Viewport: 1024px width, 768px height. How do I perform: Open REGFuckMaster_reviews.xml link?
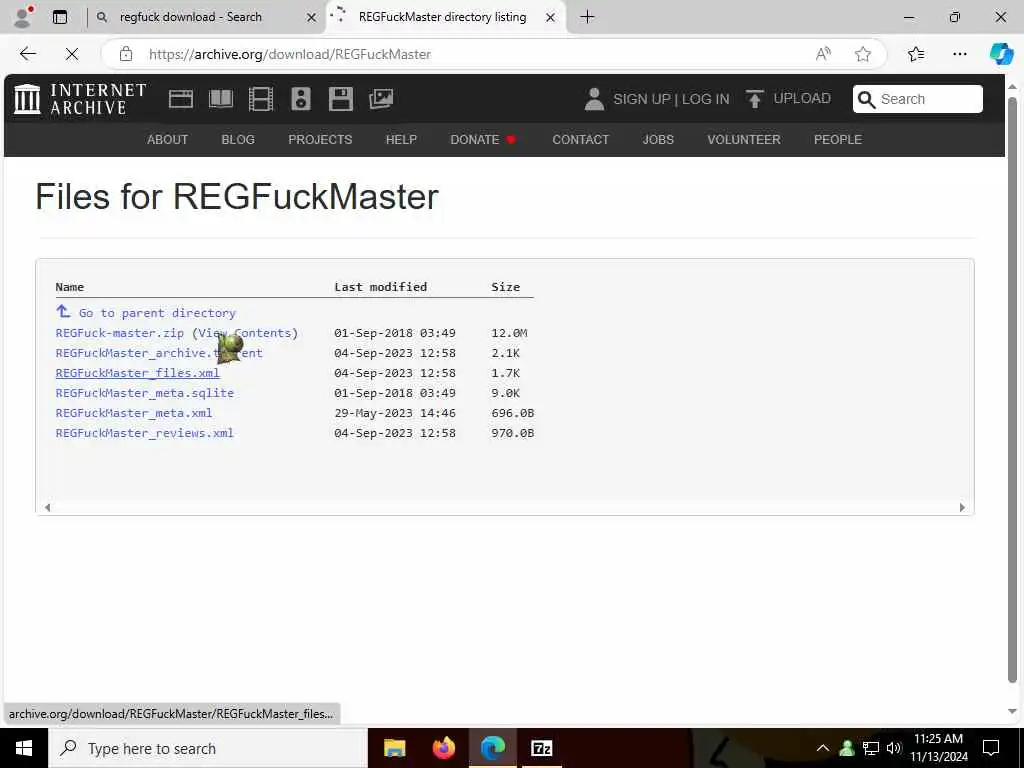click(144, 433)
